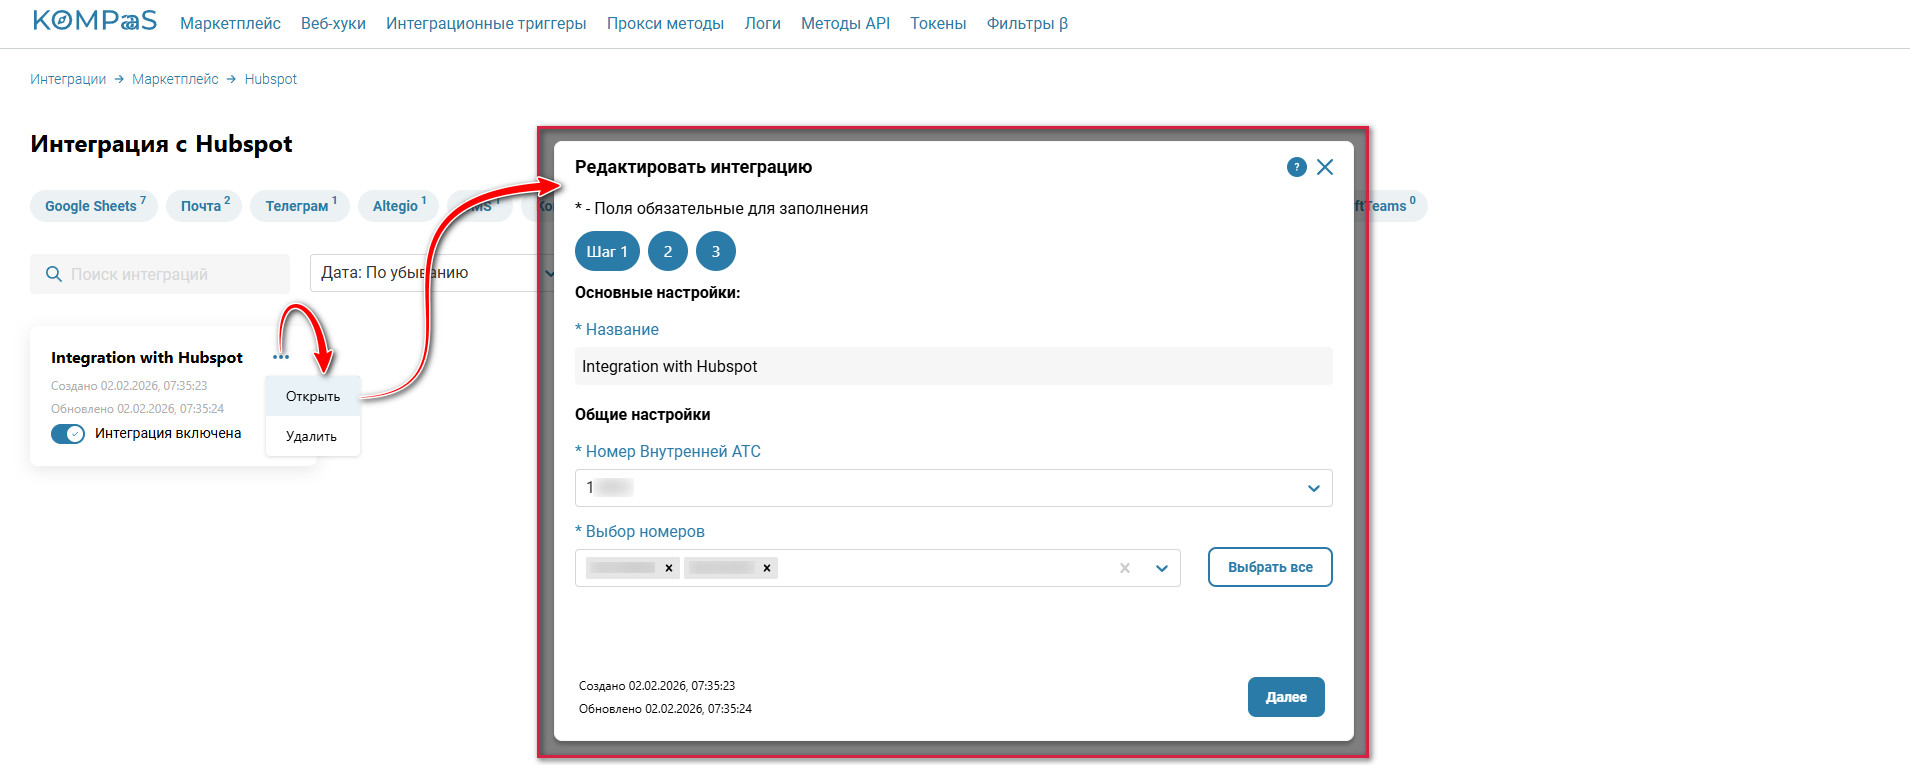
Task: Click the Интеграции breadcrumb link
Action: point(68,79)
